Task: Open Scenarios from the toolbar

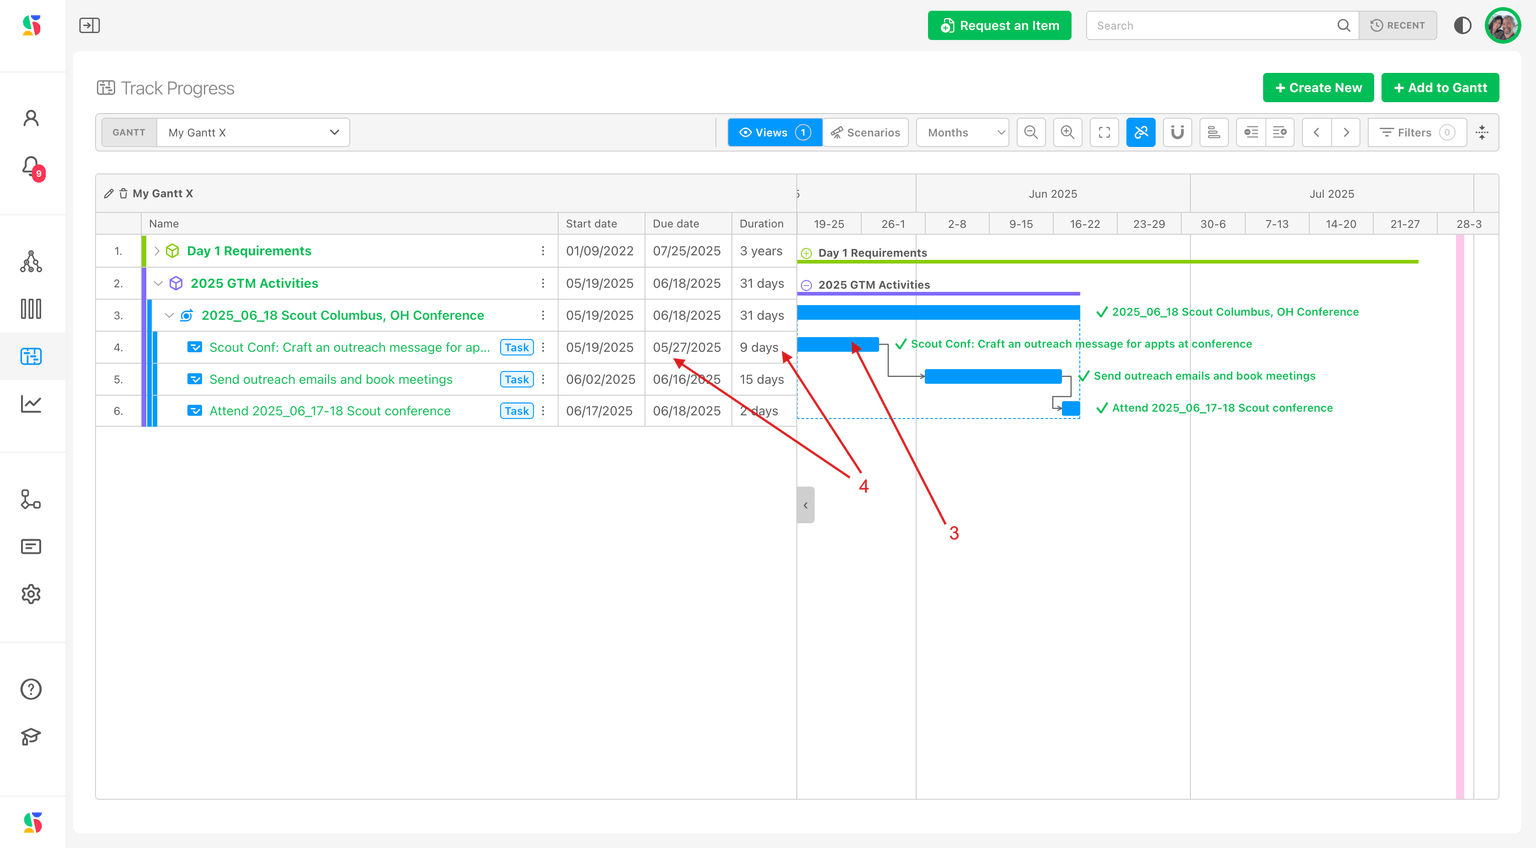Action: pyautogui.click(x=865, y=132)
